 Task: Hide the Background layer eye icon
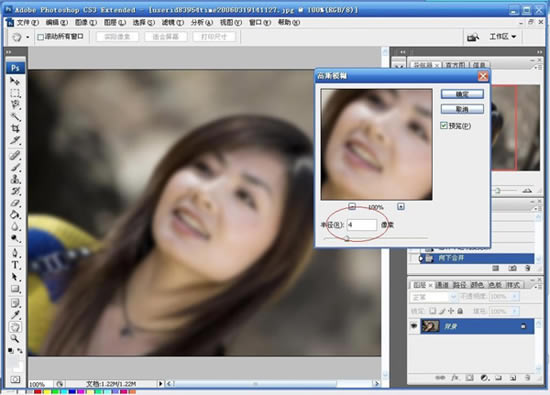(414, 326)
